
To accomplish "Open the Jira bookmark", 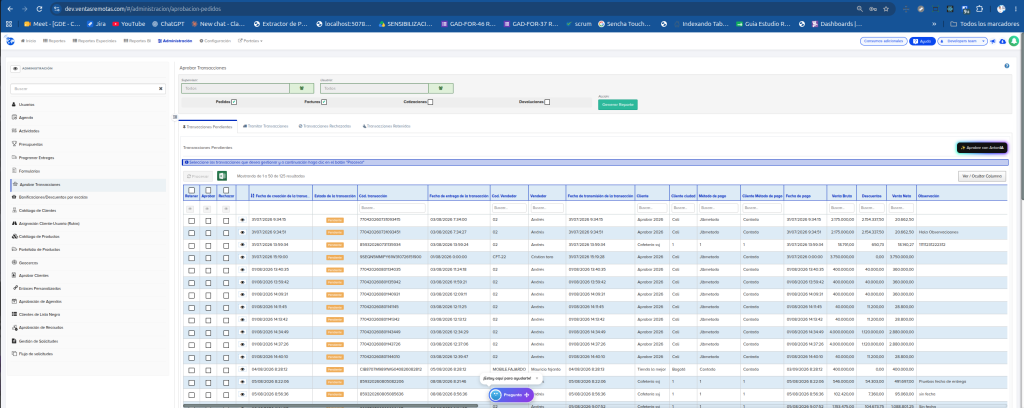I will (x=96, y=24).
